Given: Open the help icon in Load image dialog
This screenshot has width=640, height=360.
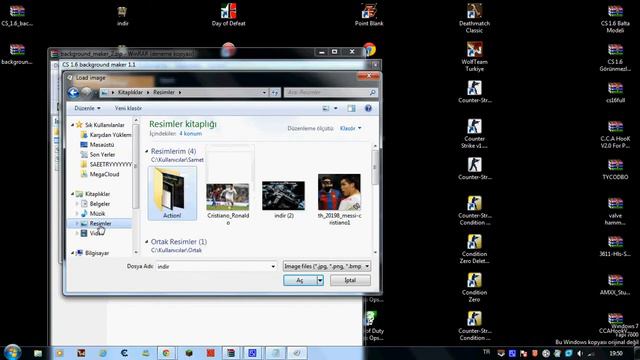Looking at the screenshot, I should [x=368, y=108].
